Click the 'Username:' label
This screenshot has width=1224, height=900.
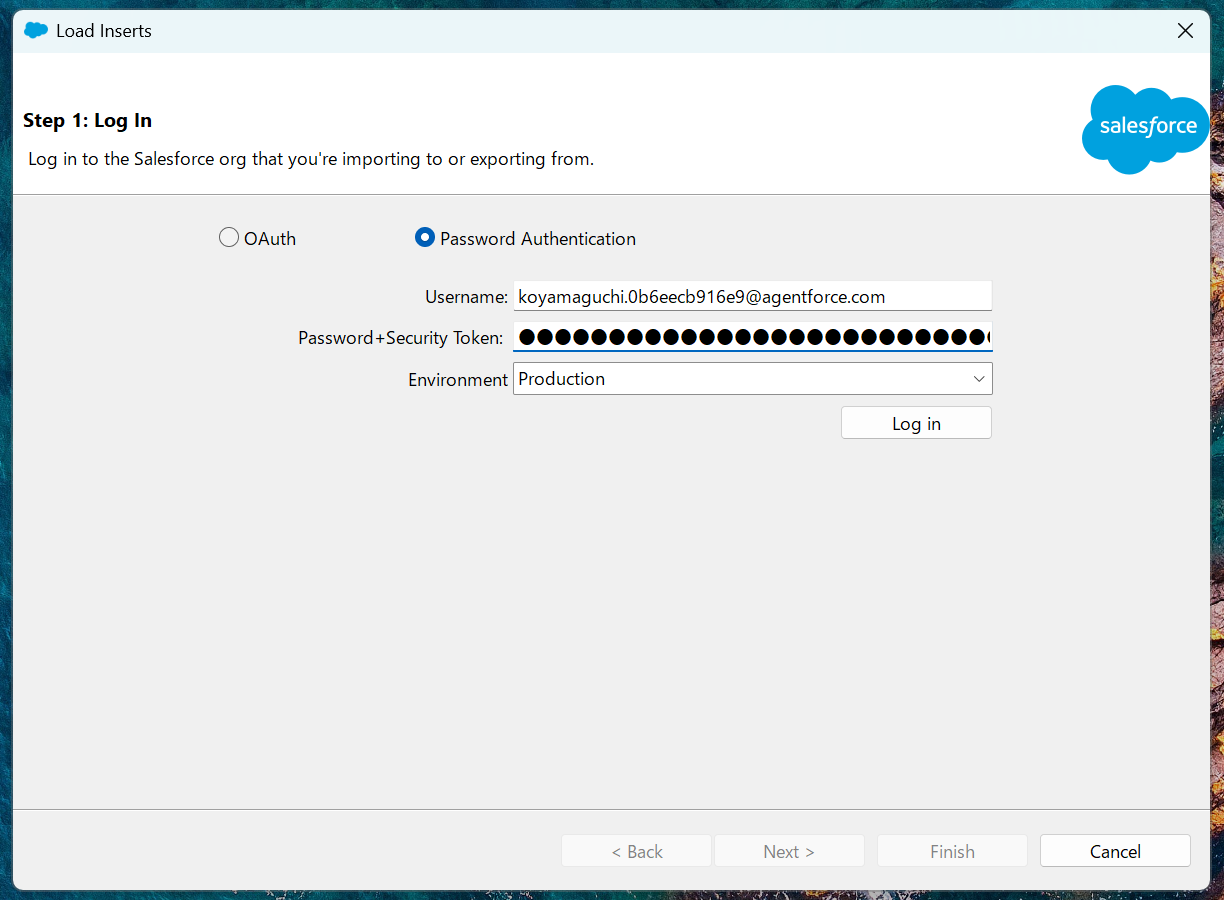[466, 297]
